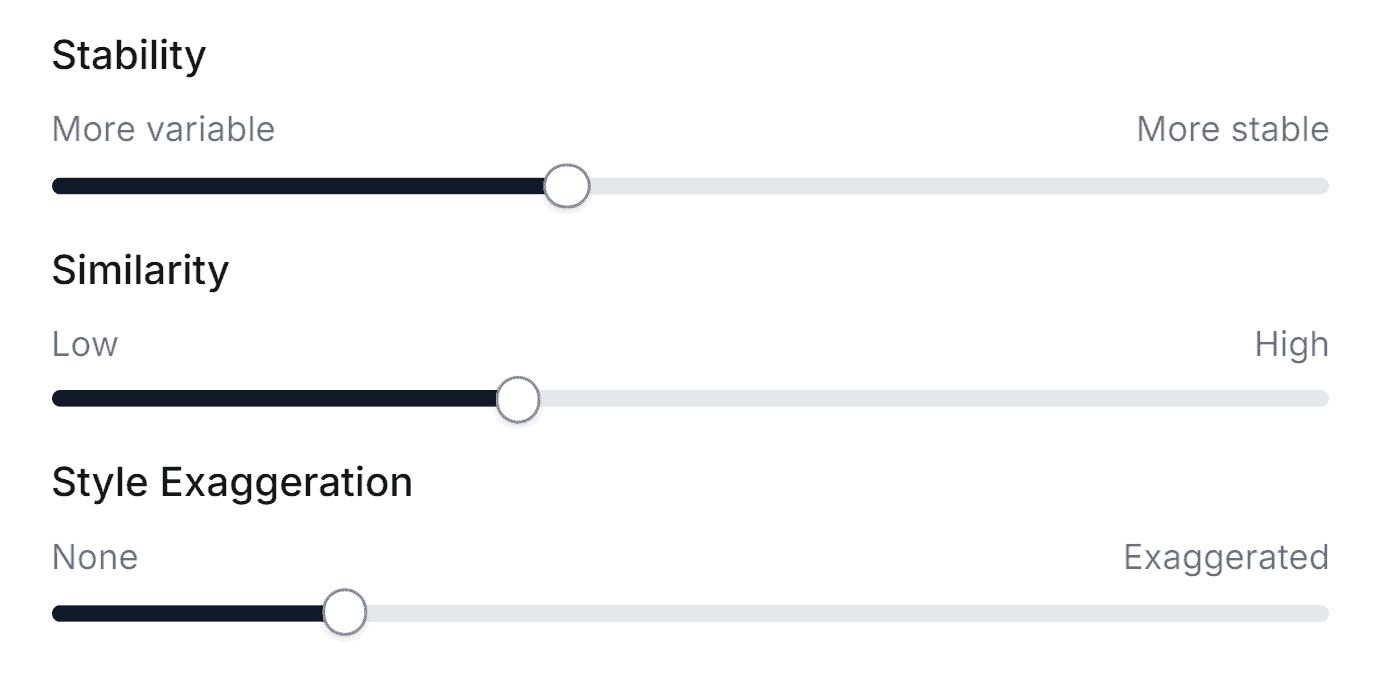
Task: Click the Style Exaggeration heading
Action: pos(232,483)
